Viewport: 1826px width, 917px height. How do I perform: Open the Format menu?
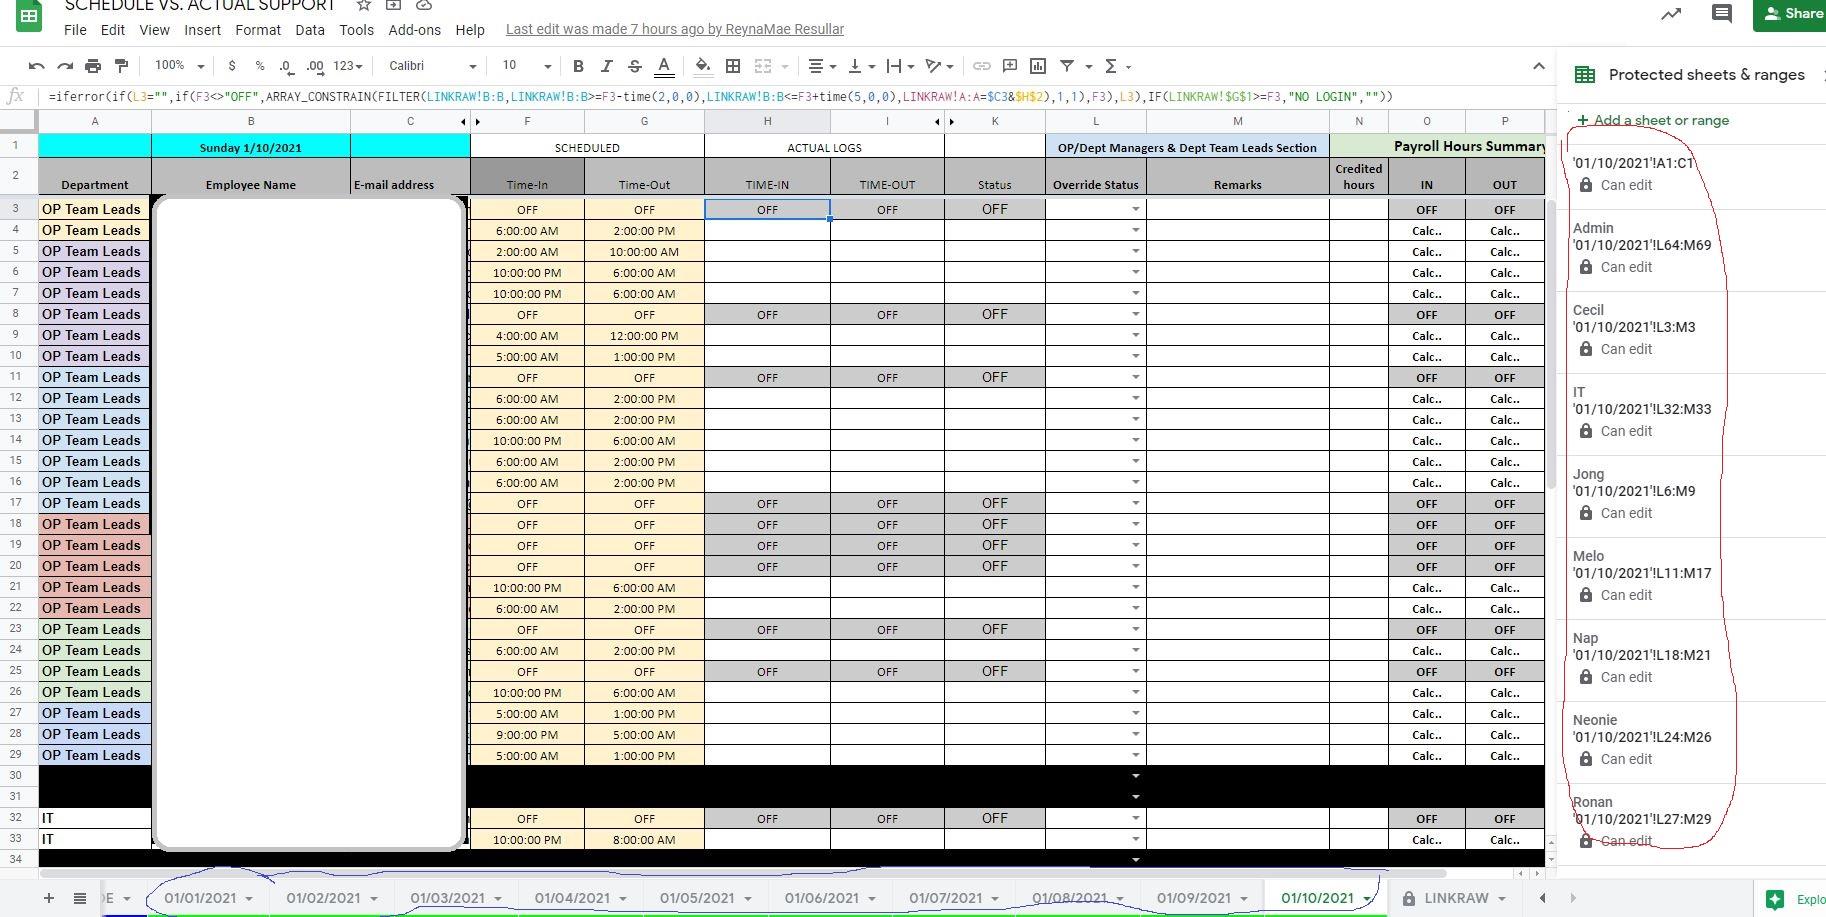(257, 30)
